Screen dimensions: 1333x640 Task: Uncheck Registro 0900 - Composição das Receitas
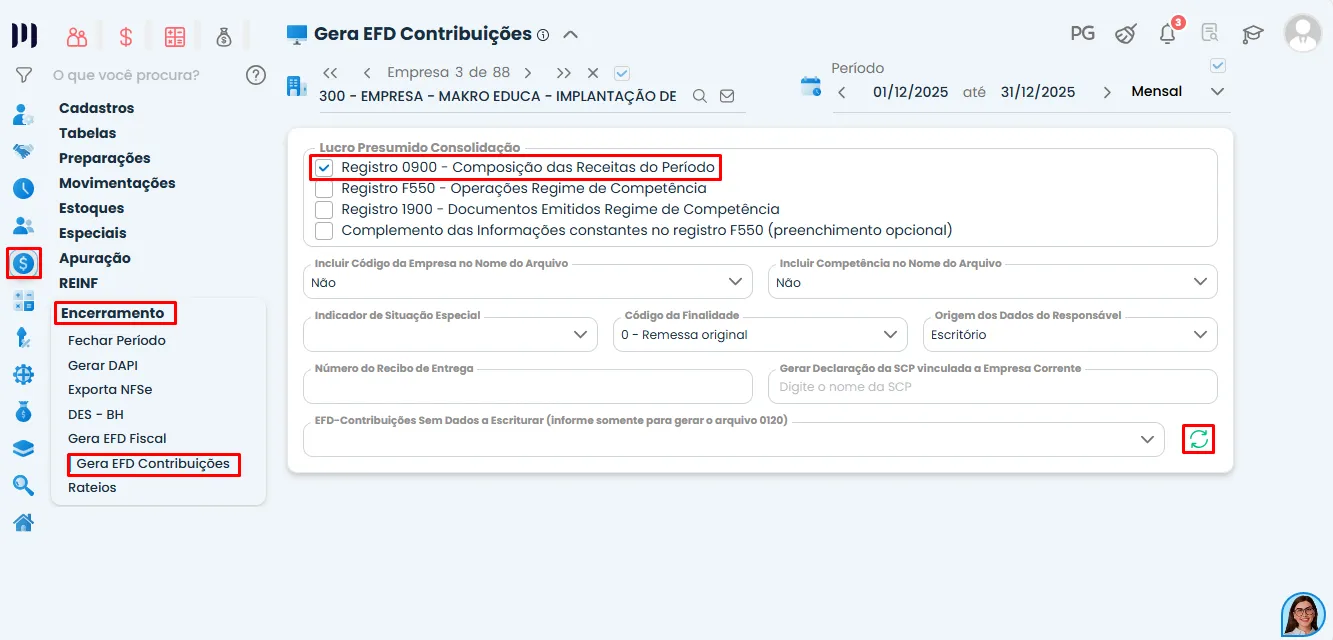click(324, 167)
